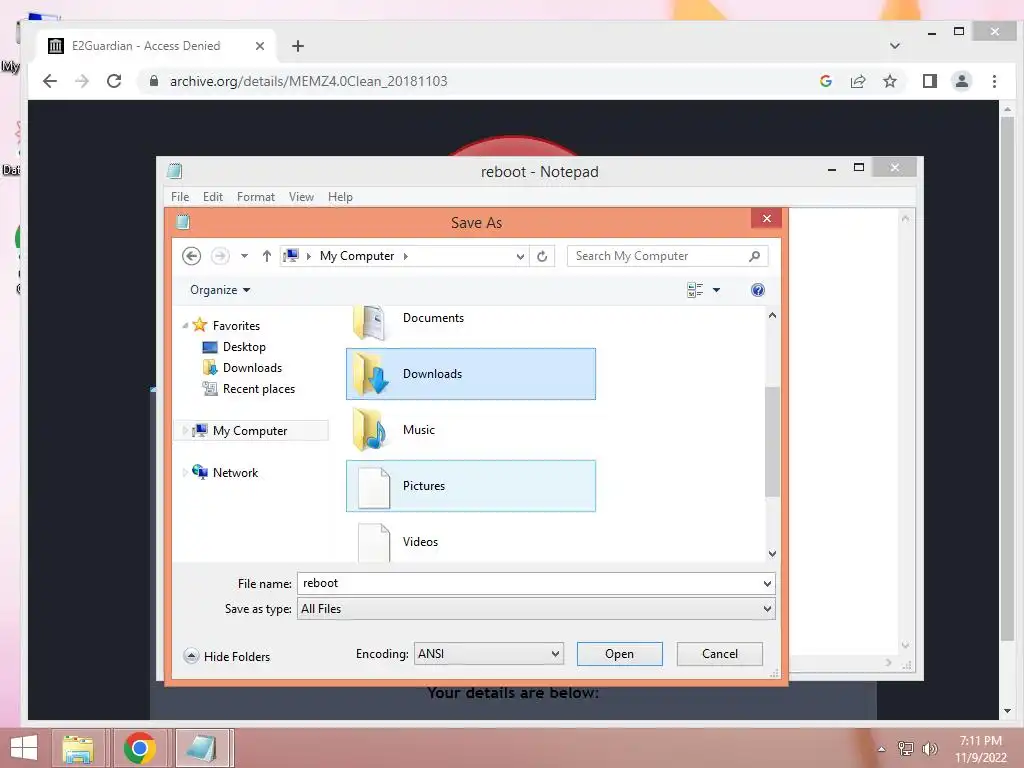Open volume control in system tray
1024x768 pixels.
coord(930,748)
